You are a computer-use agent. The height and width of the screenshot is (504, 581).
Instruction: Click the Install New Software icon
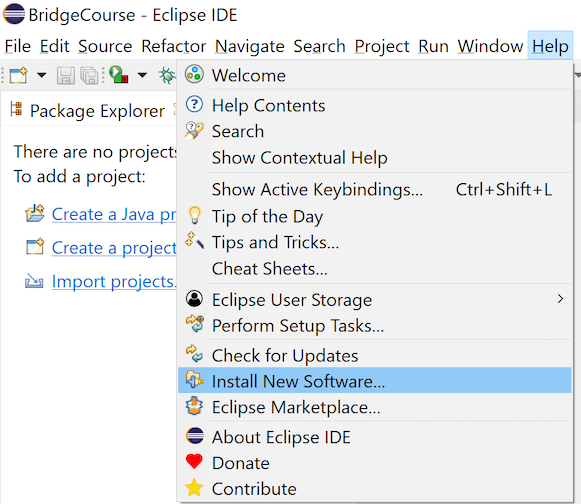coord(195,380)
